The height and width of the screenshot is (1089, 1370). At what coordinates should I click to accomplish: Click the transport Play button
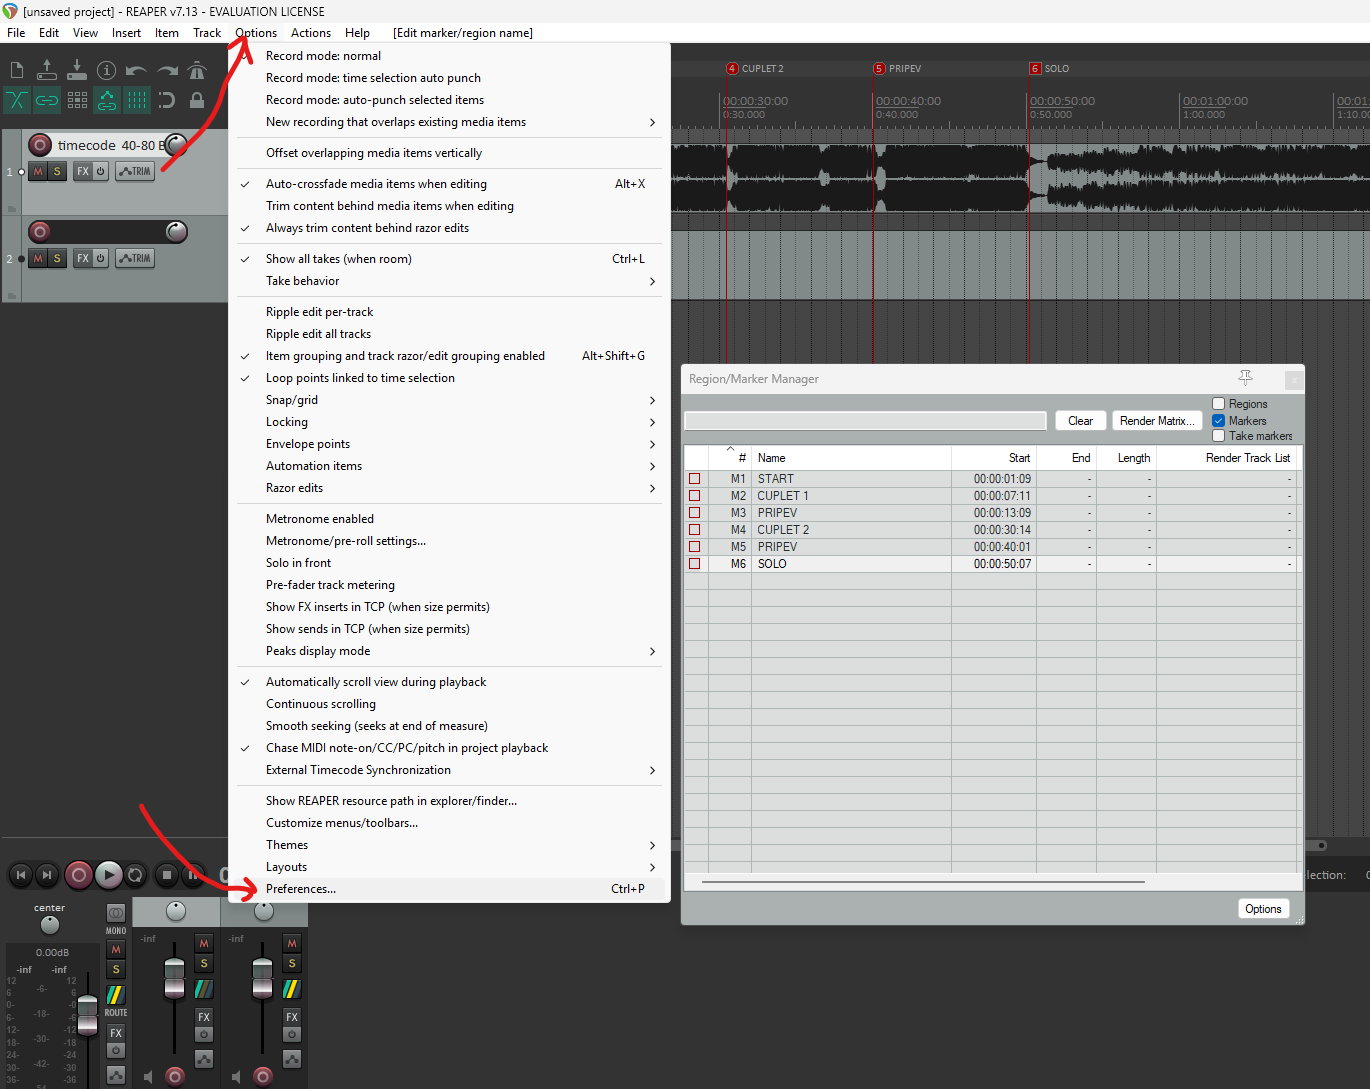109,875
